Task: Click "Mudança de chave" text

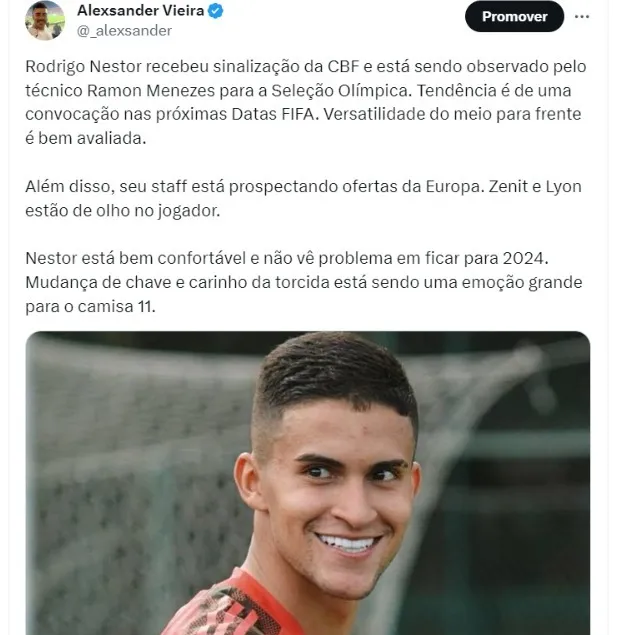Action: coord(98,283)
